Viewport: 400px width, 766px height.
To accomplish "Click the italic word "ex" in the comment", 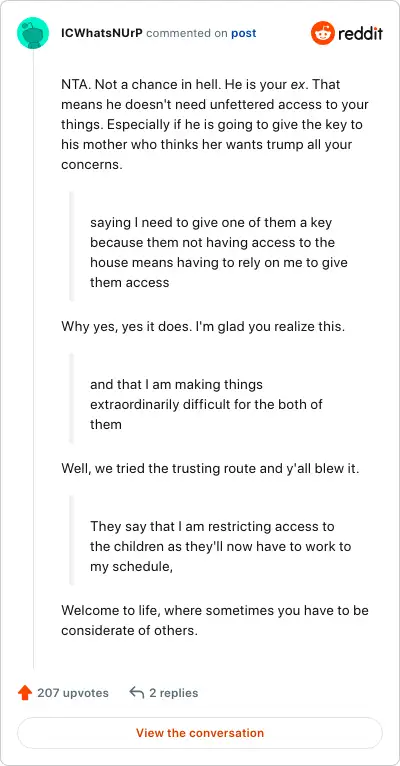I will coord(296,85).
